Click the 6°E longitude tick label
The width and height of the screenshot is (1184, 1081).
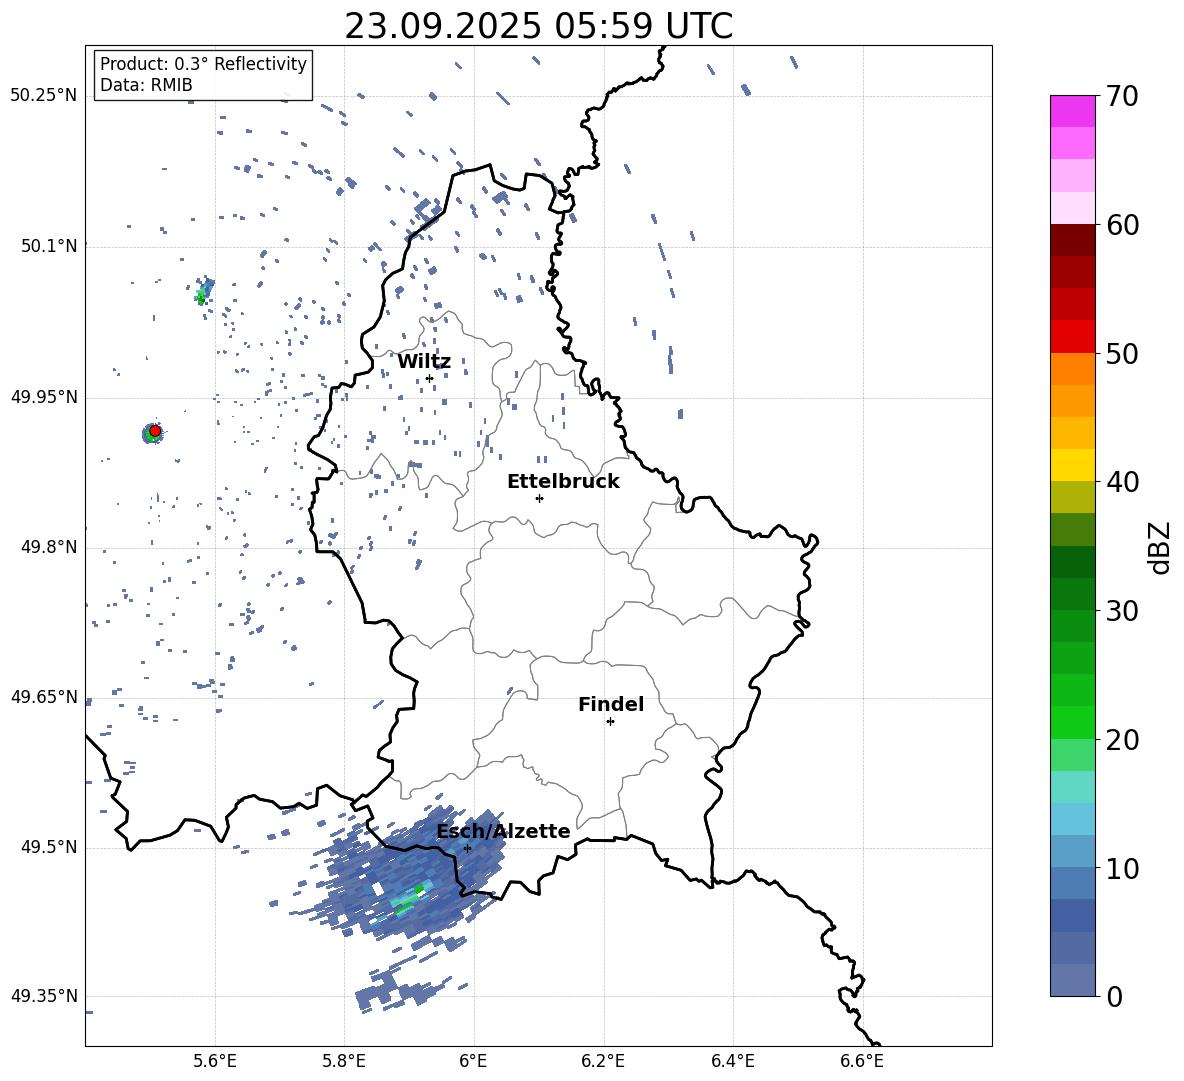pos(473,1061)
